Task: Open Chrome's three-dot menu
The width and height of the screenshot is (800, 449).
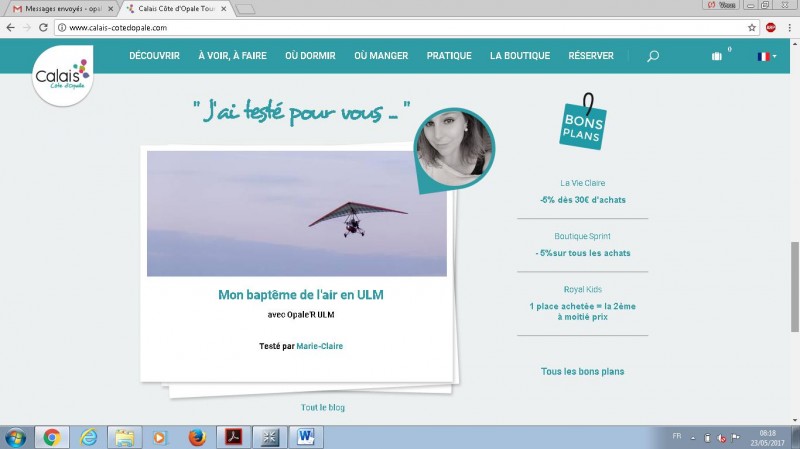Action: pos(789,27)
